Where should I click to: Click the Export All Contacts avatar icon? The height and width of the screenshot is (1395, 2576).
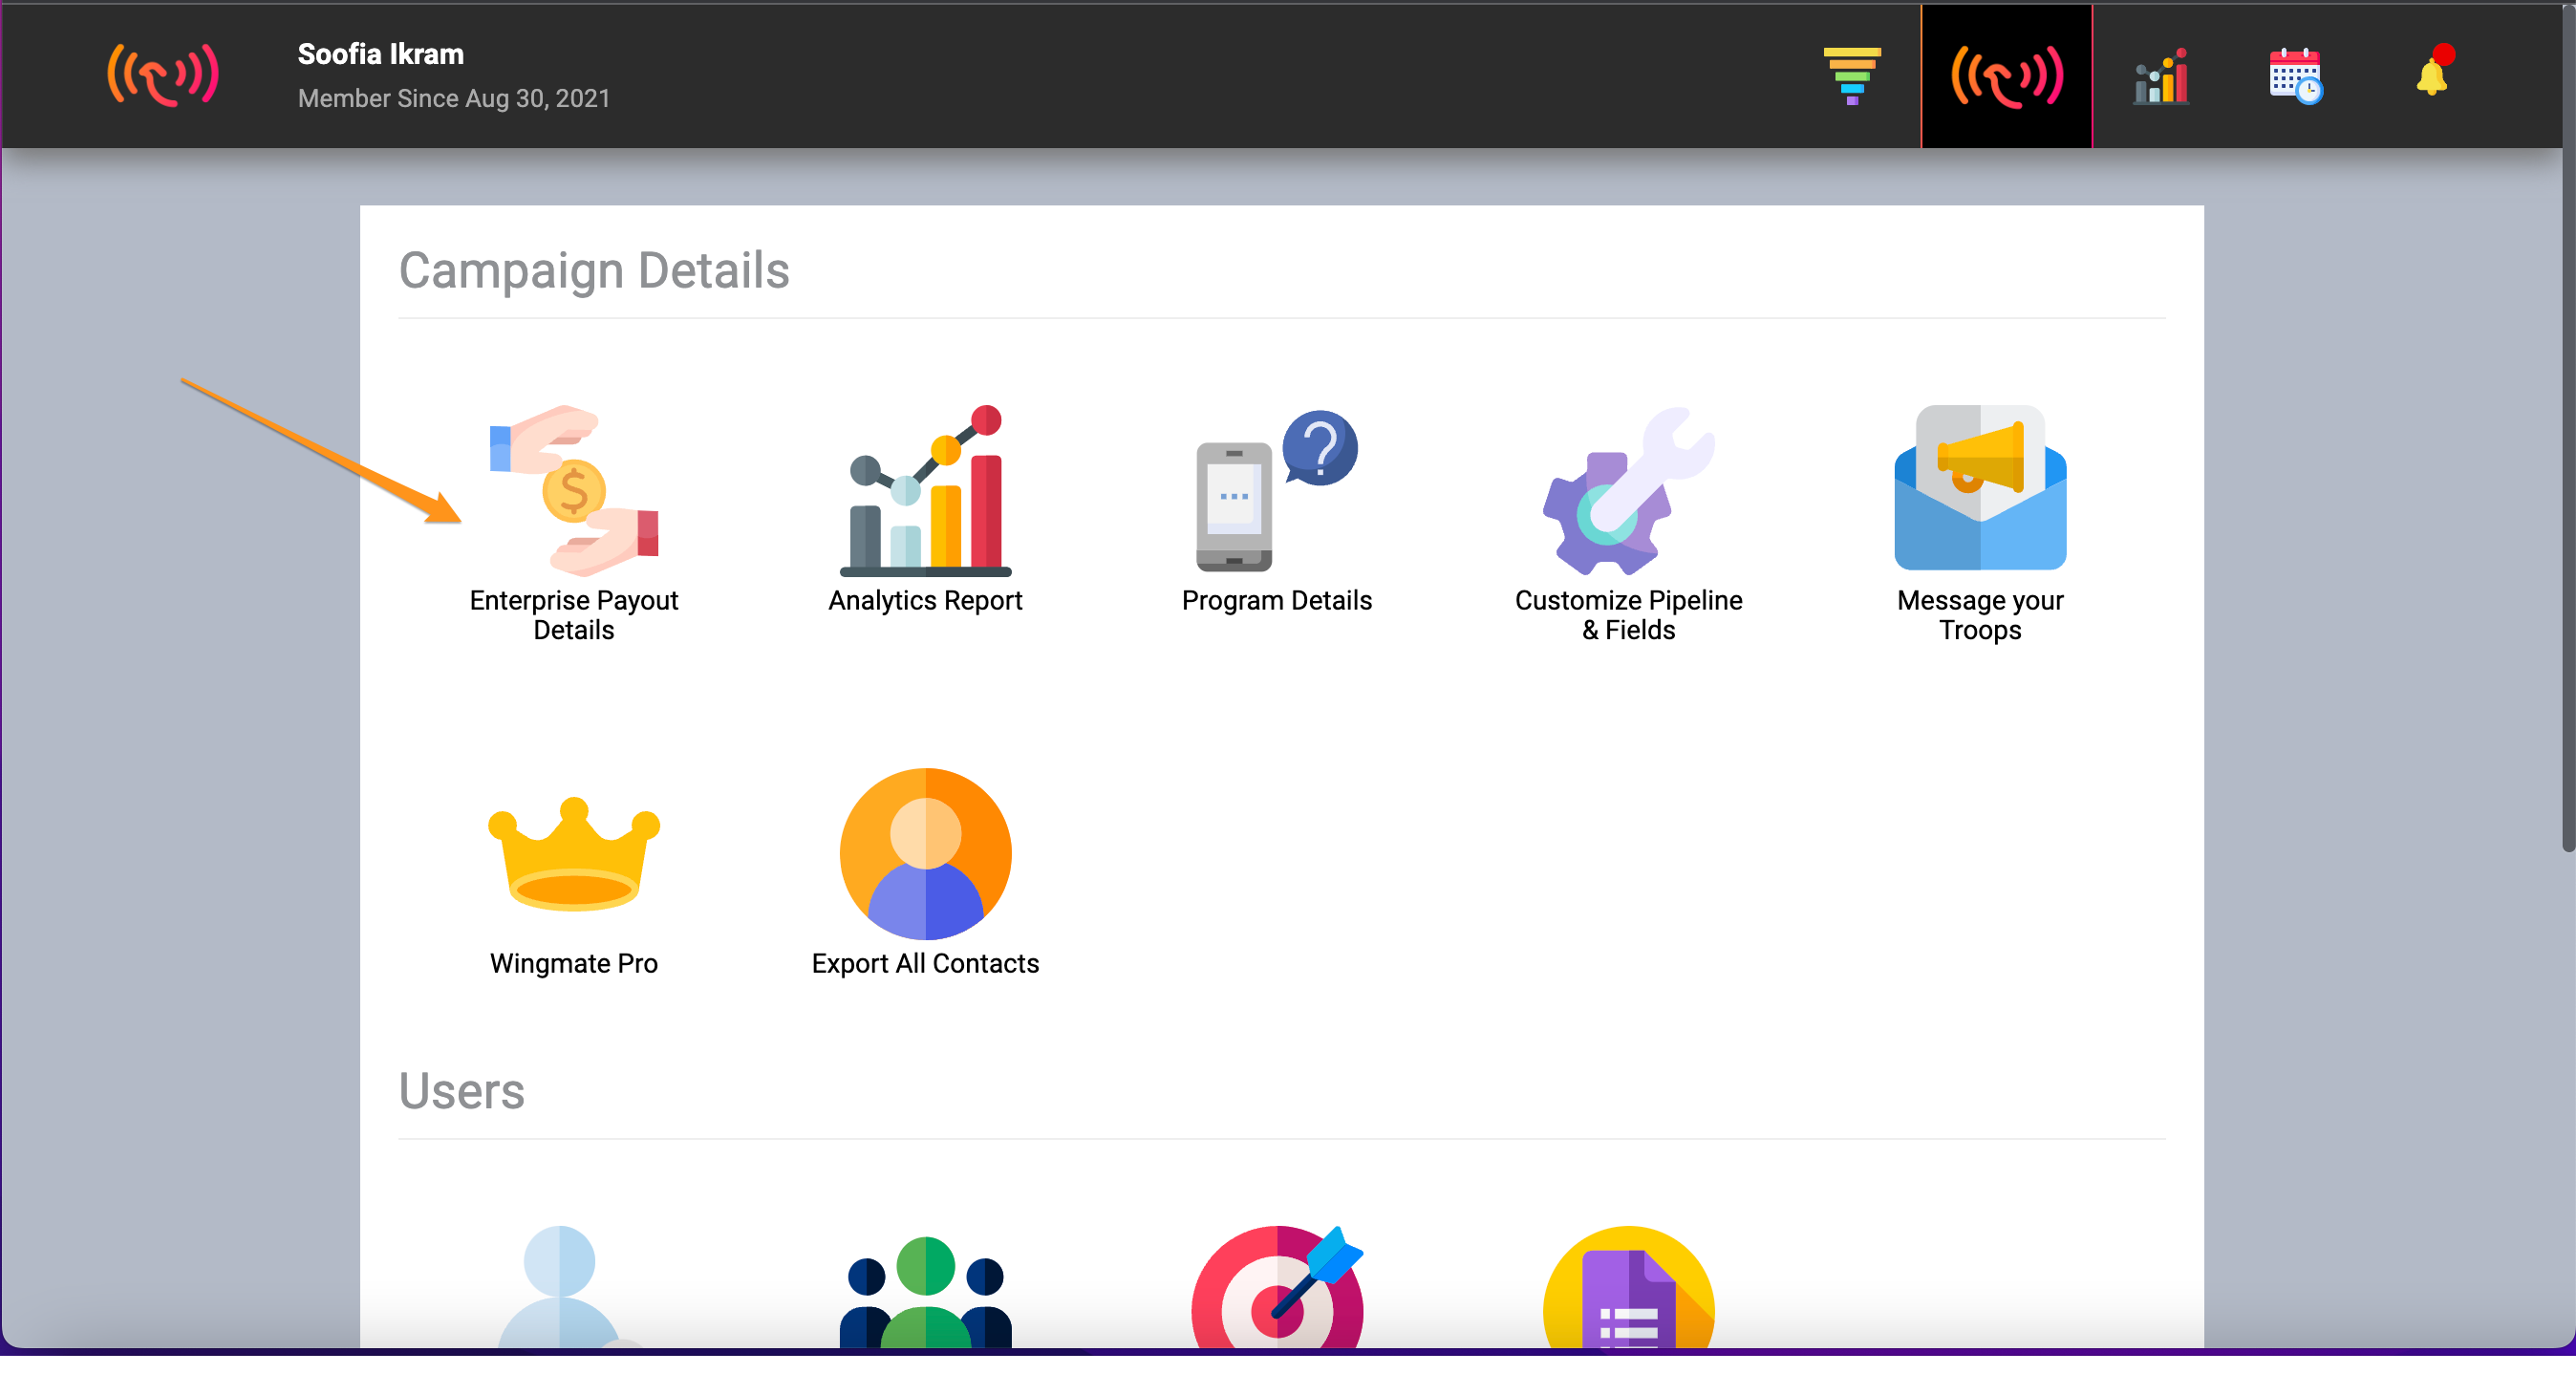925,854
